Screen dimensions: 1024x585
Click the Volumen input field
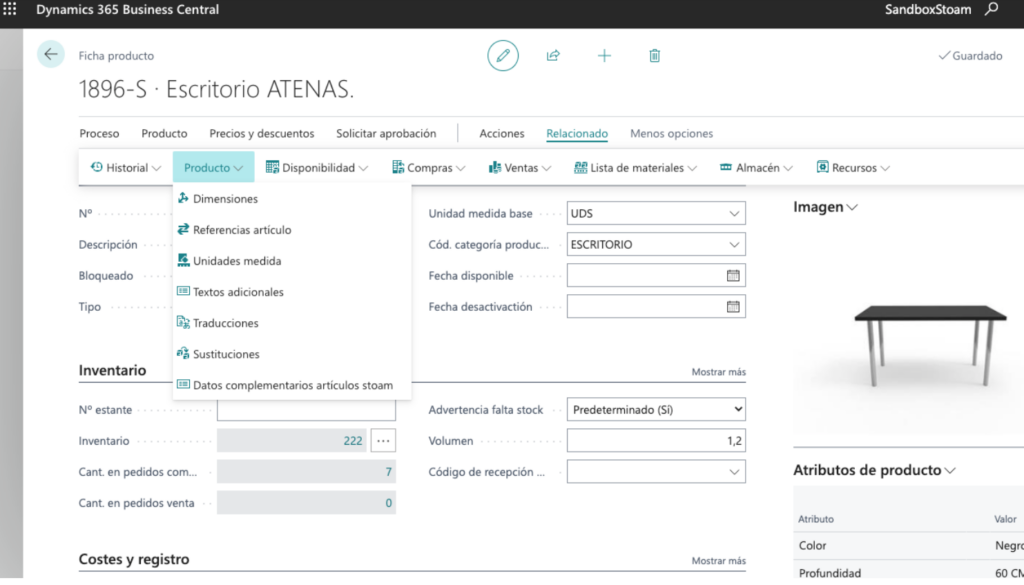656,441
